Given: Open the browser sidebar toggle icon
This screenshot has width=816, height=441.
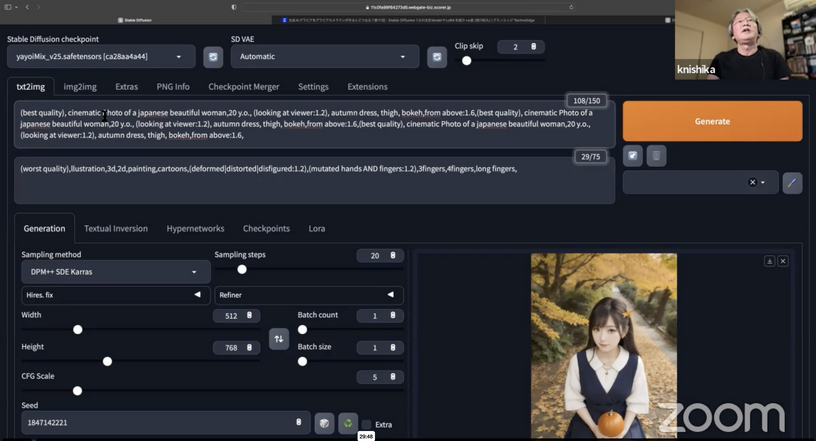Looking at the screenshot, I should (x=8, y=7).
